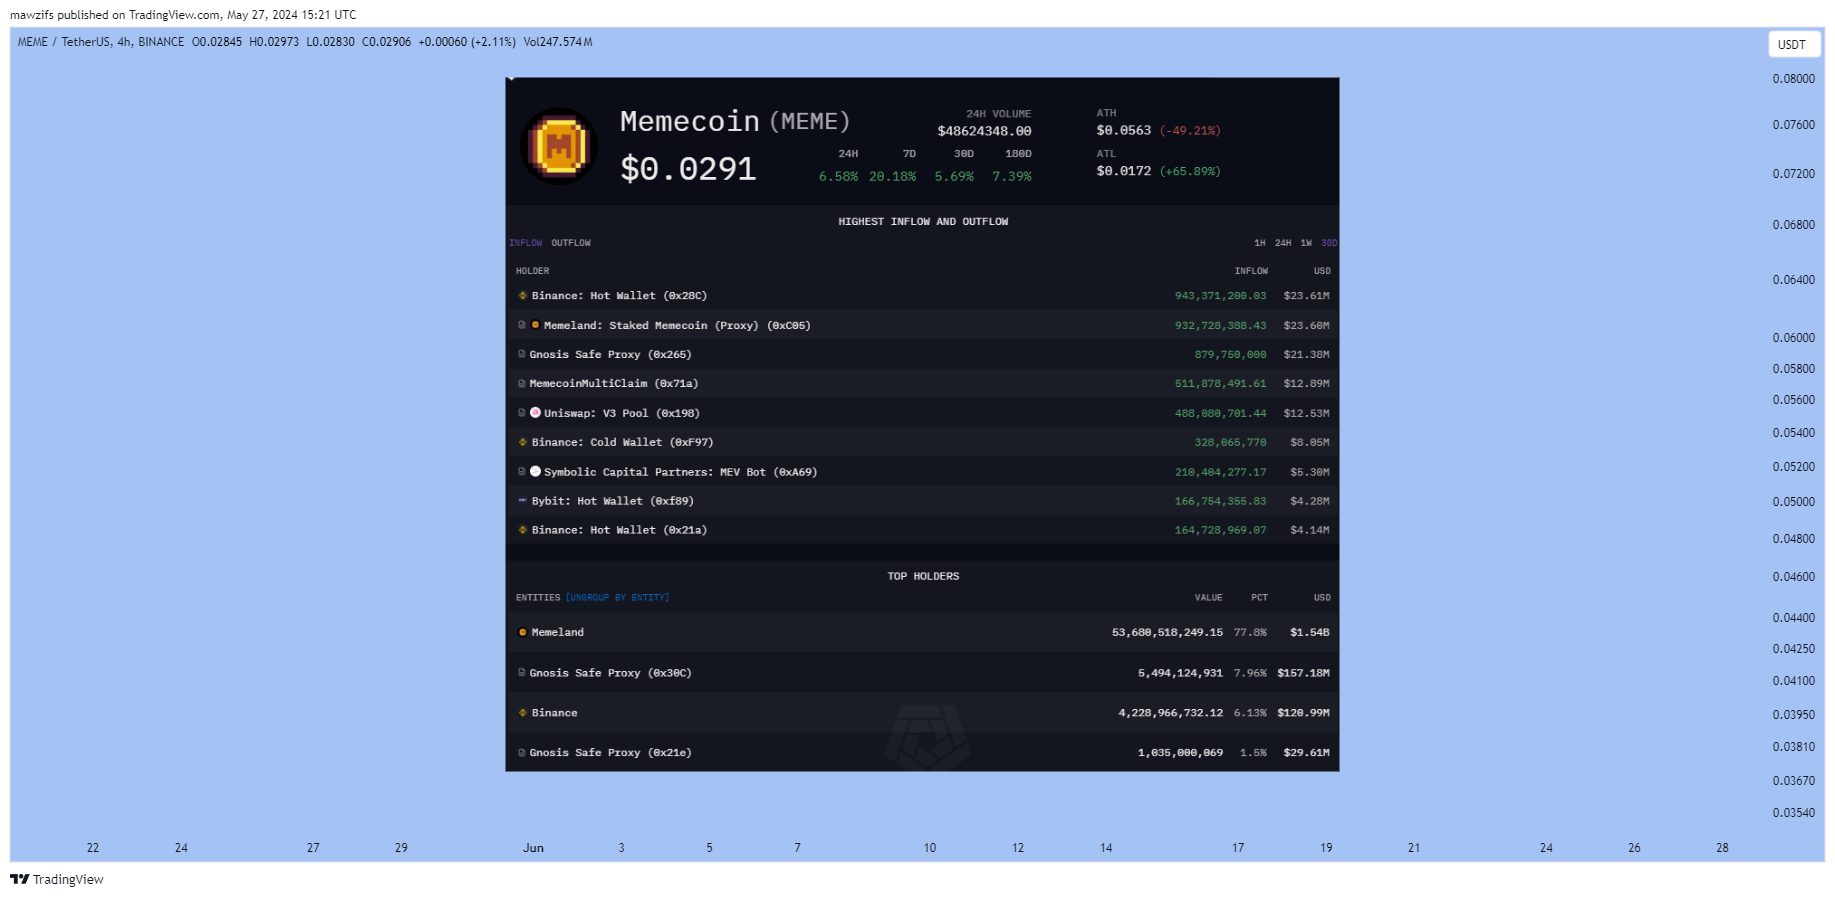Click the TradingView logo at bottom left
Viewport: 1835px width, 897px height.
(x=57, y=879)
